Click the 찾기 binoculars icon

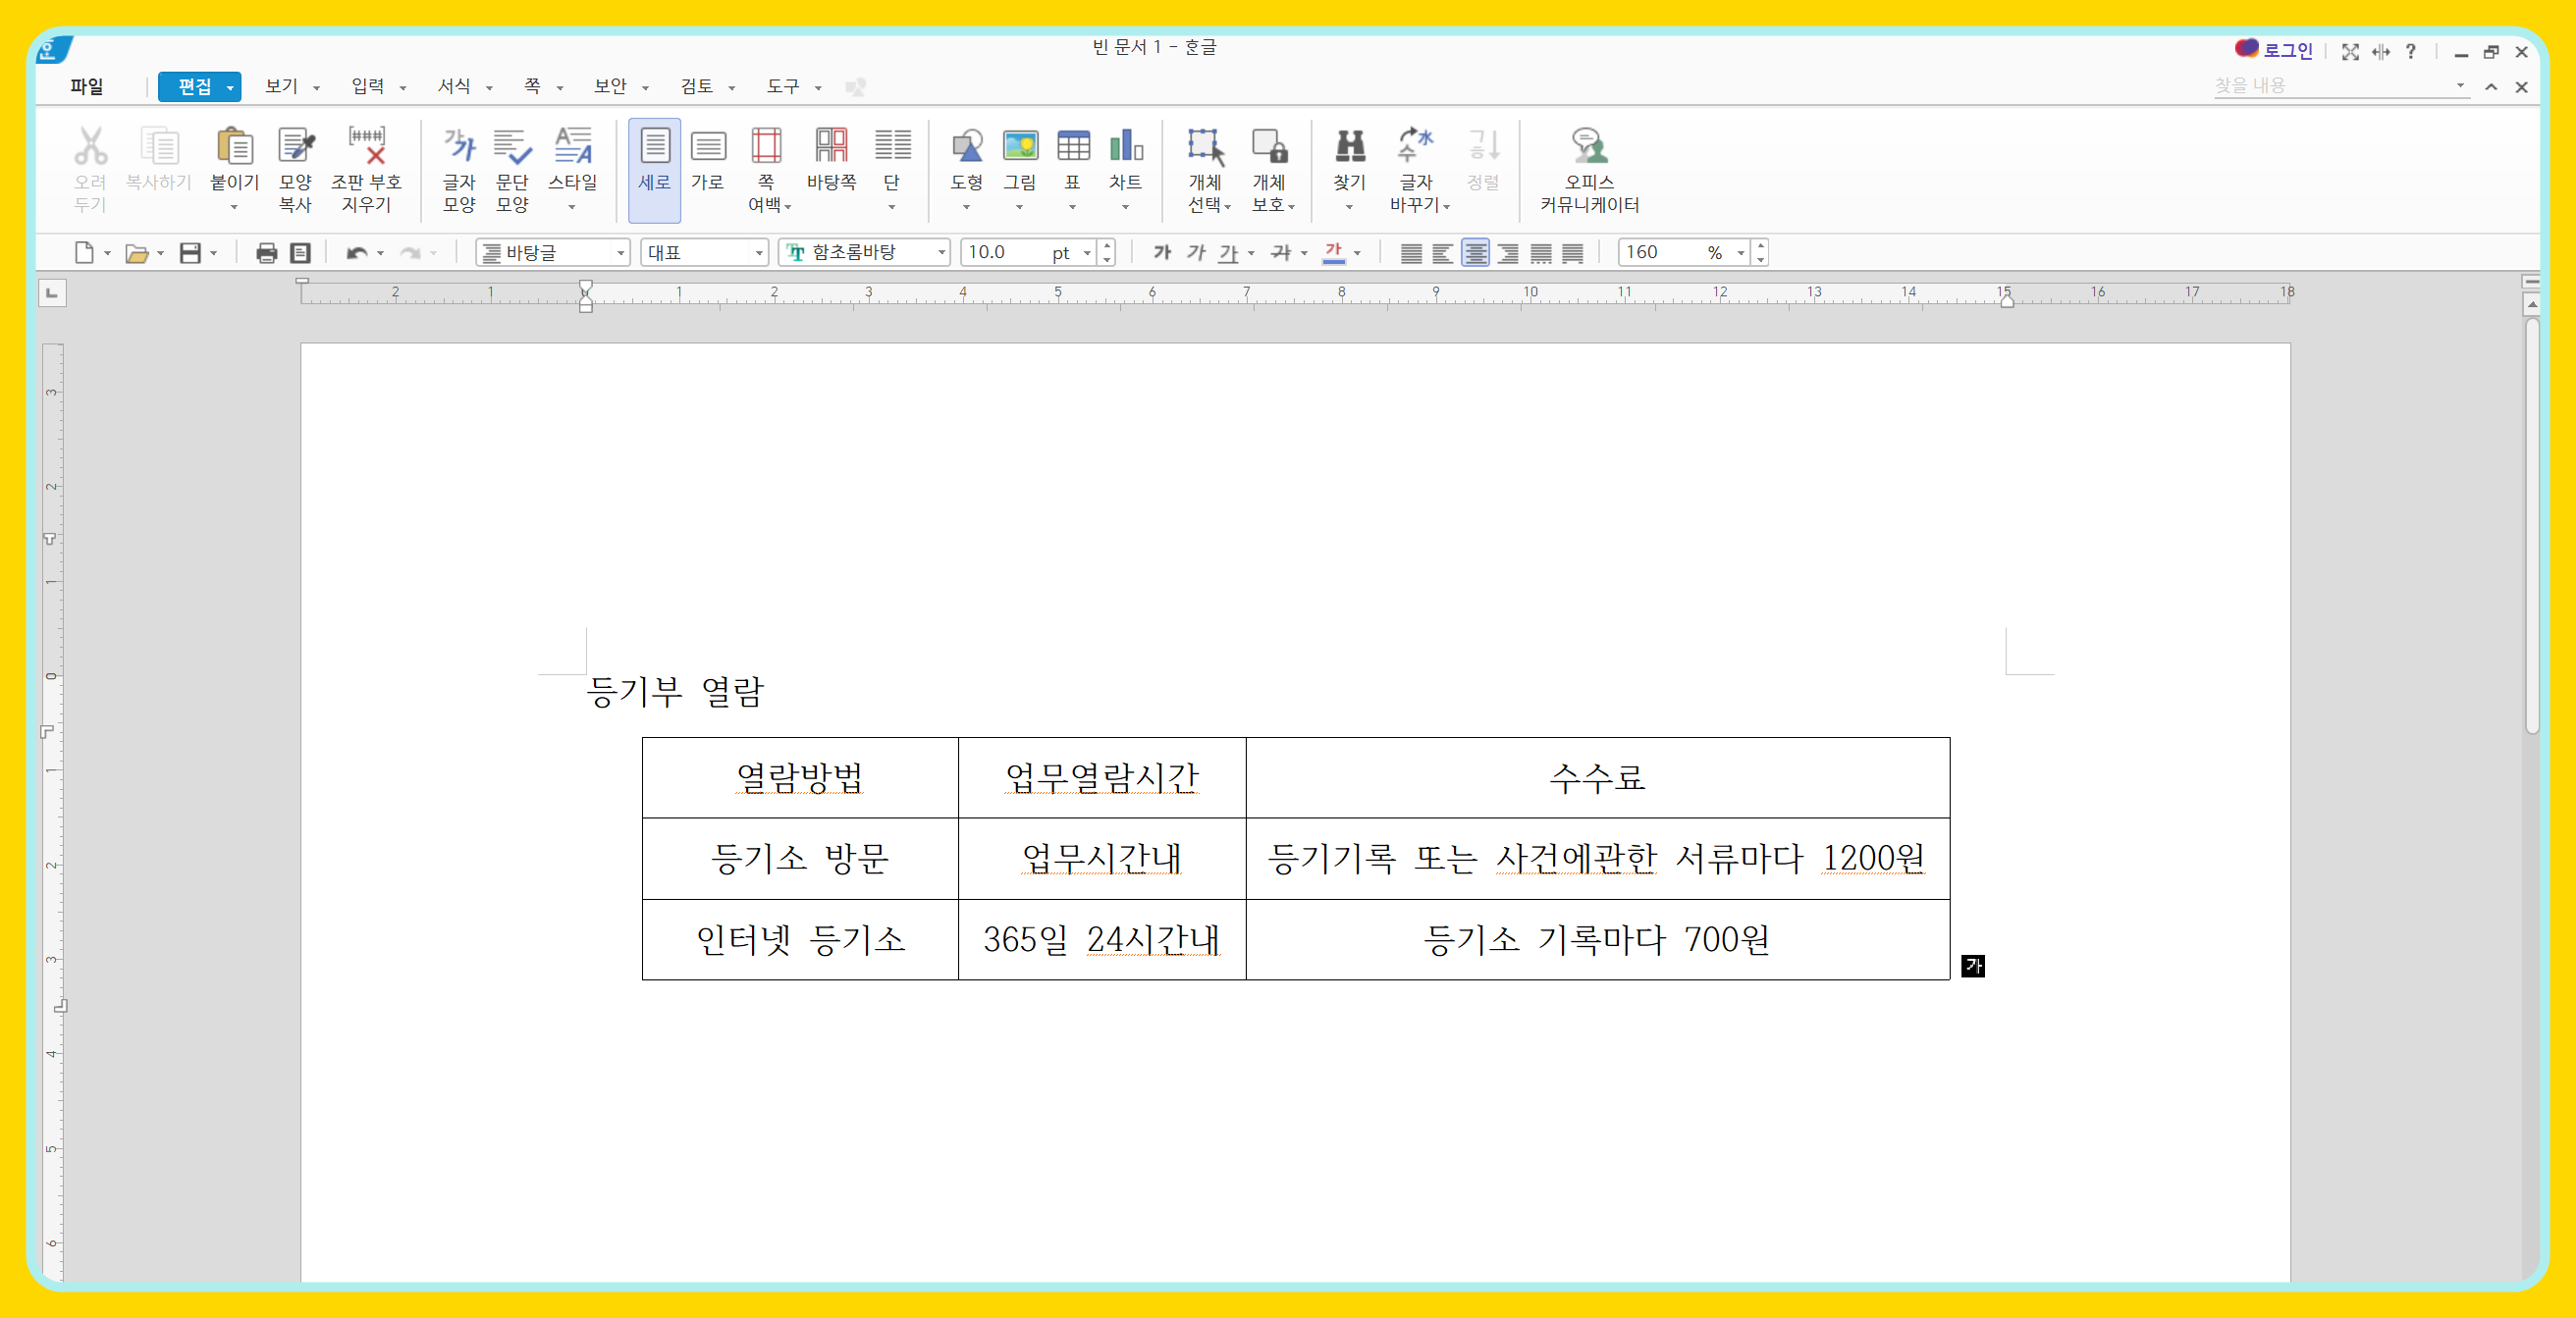coord(1349,148)
